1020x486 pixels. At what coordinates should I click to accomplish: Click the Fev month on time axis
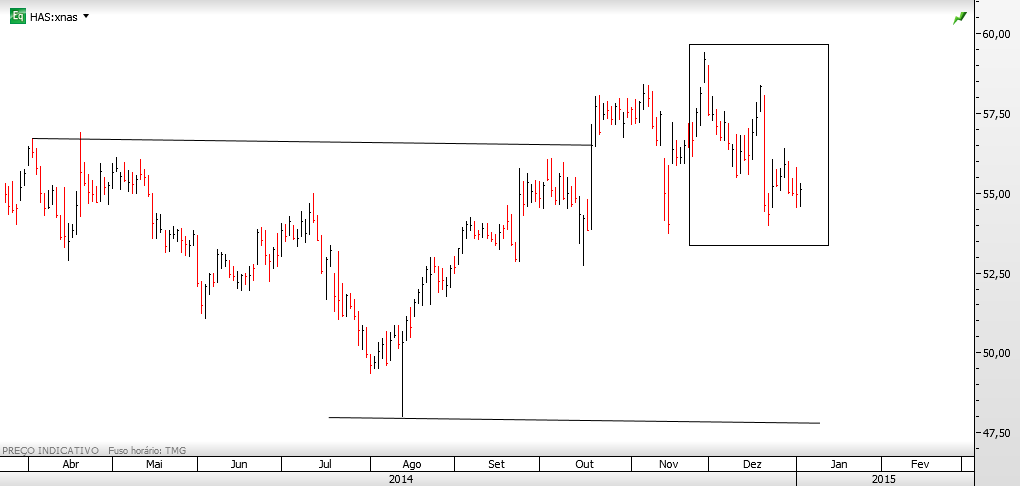(920, 464)
